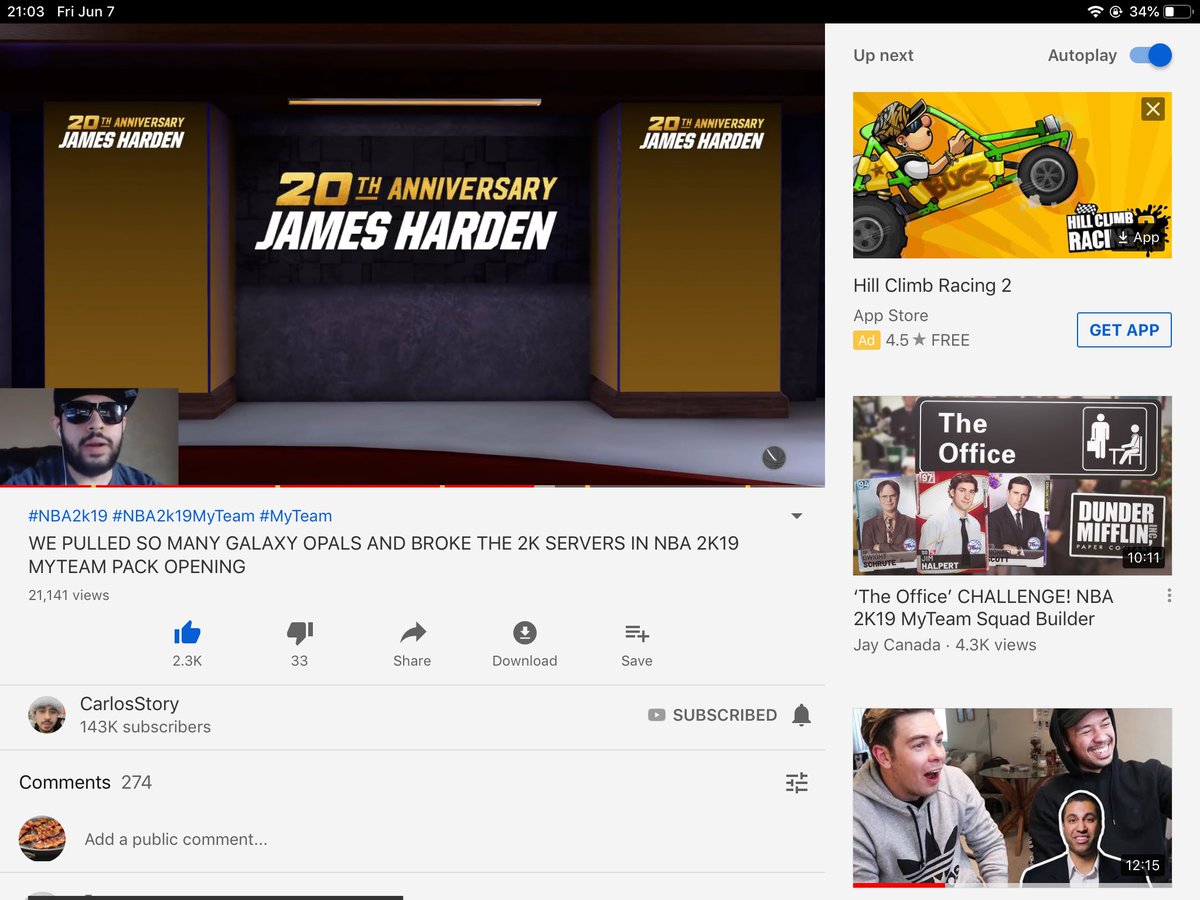Close the Hill Climb Racing 2 ad
Image resolution: width=1200 pixels, height=900 pixels.
(x=1153, y=109)
